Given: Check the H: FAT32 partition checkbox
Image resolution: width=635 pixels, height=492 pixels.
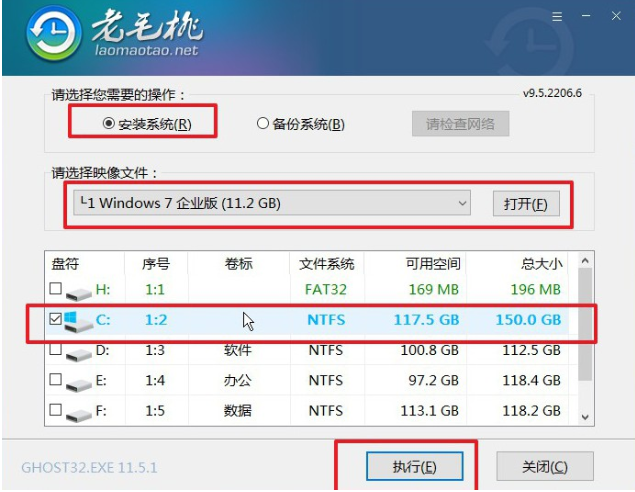Looking at the screenshot, I should 55,288.
